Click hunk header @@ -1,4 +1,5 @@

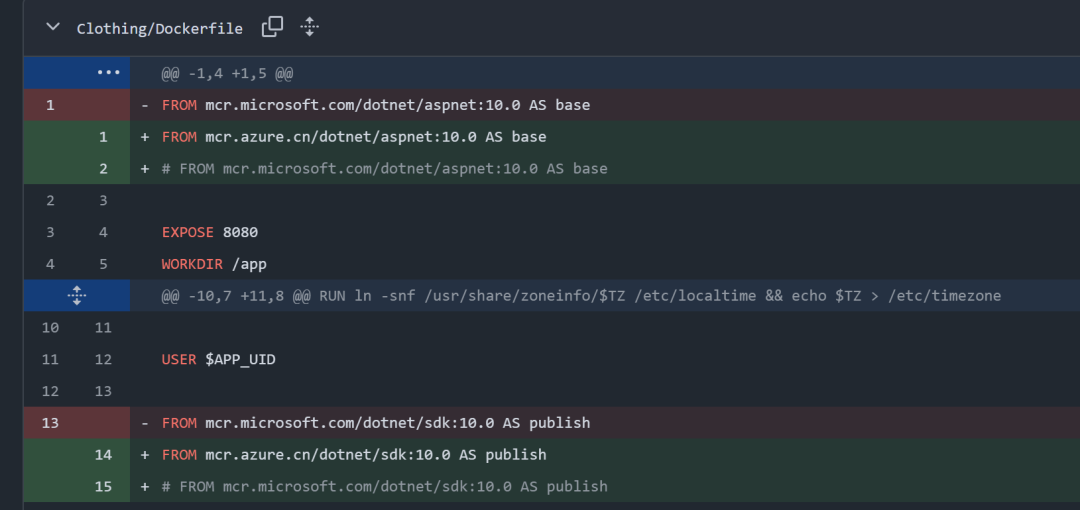click(x=227, y=73)
